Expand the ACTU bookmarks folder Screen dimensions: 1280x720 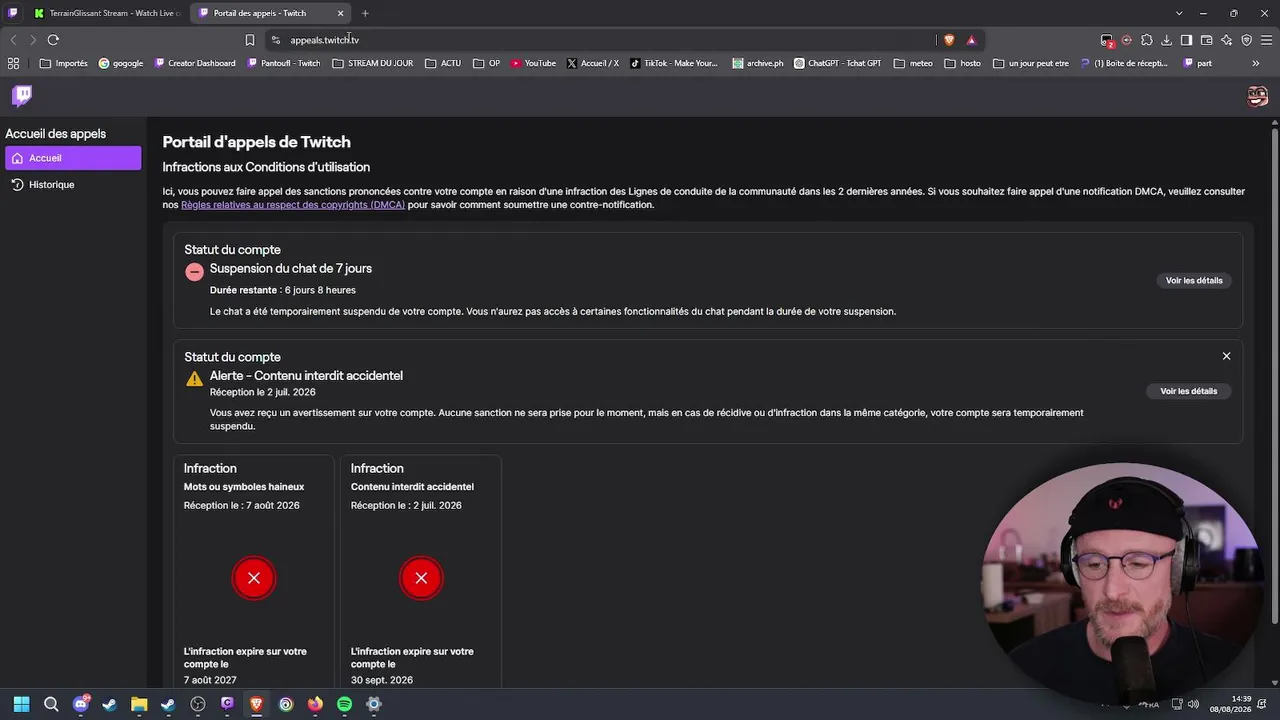tap(443, 63)
